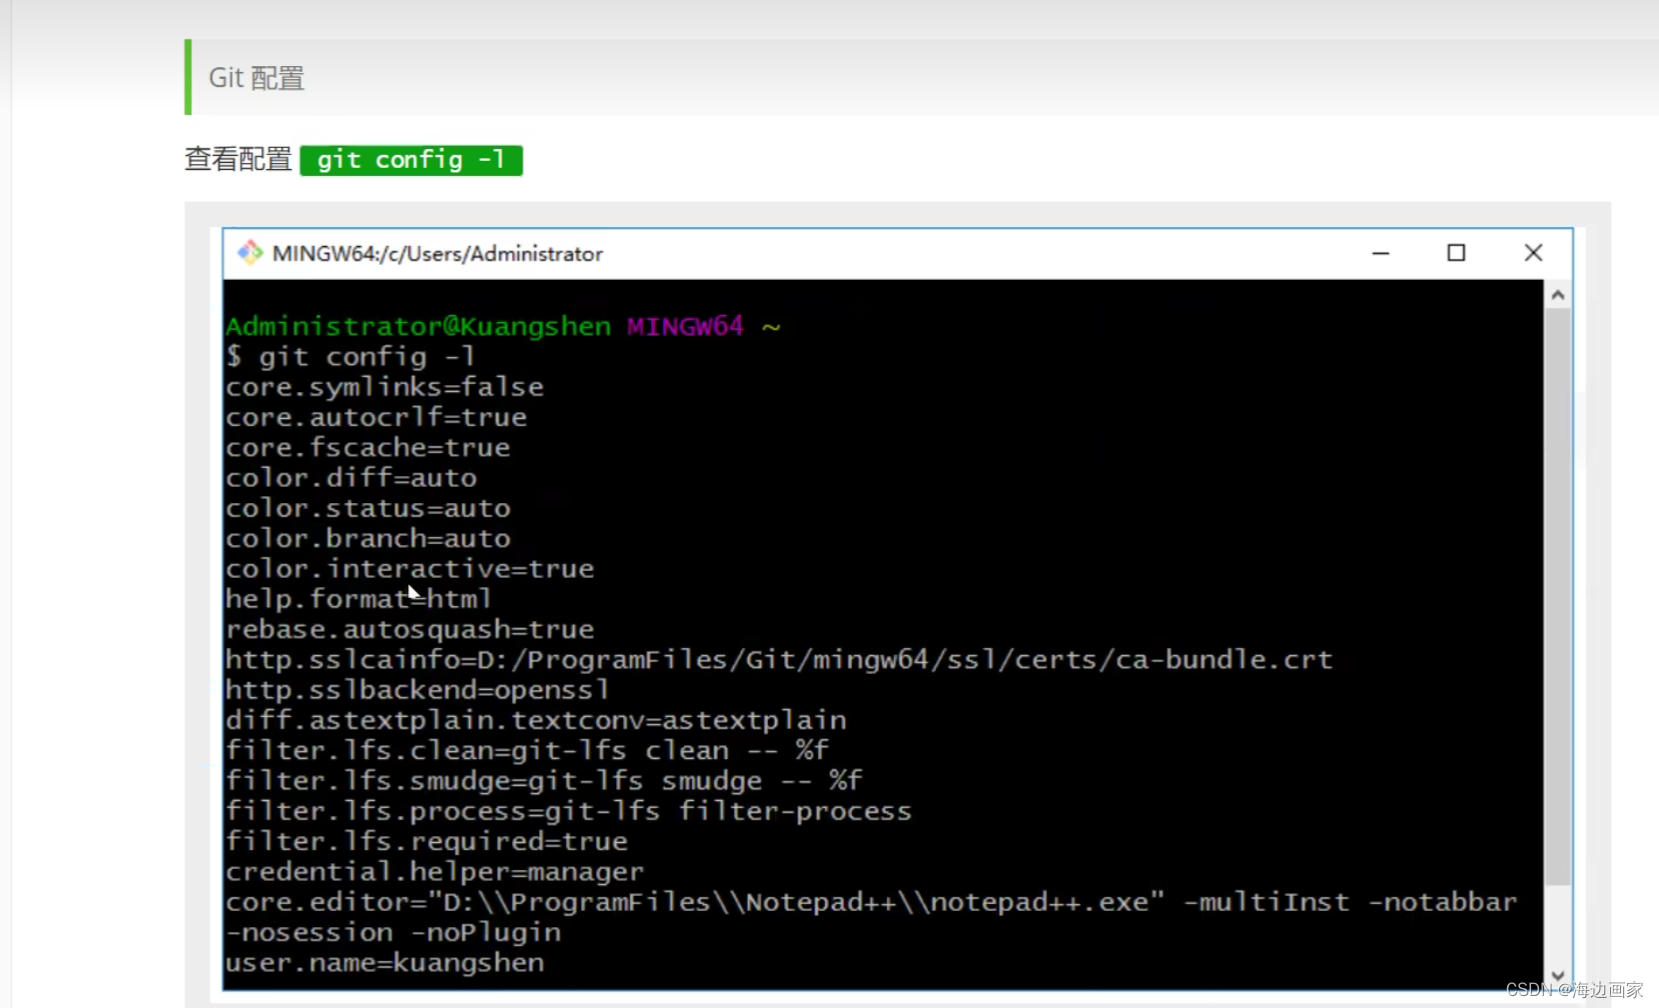Click the 'http.sslcainfo' certificate path line

click(x=779, y=659)
